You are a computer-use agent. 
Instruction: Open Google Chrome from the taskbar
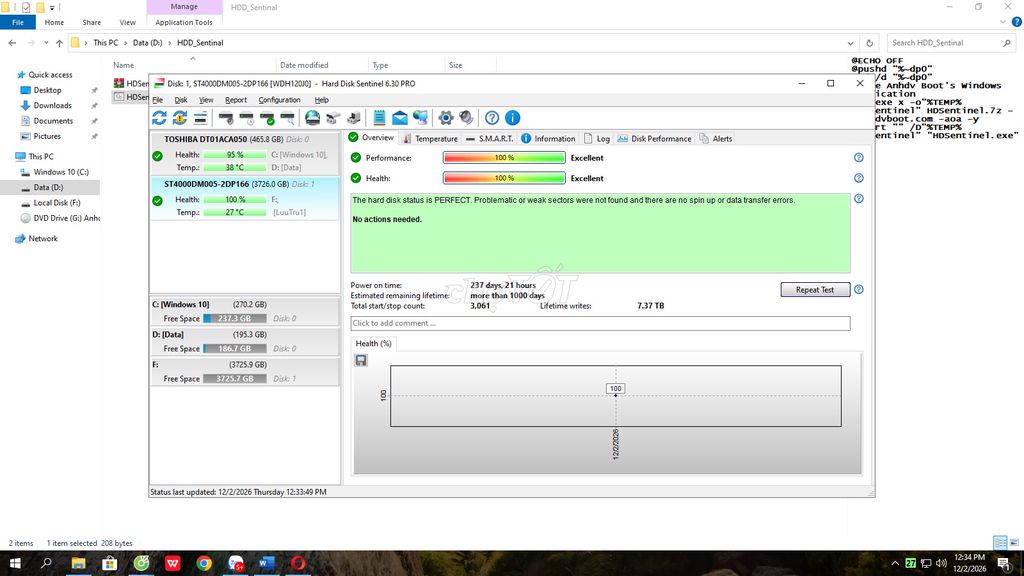point(204,563)
